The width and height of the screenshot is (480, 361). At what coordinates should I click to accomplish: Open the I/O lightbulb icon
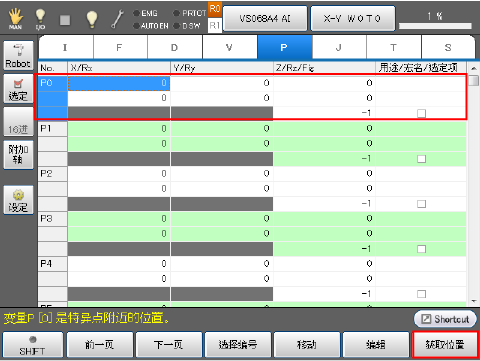point(40,19)
